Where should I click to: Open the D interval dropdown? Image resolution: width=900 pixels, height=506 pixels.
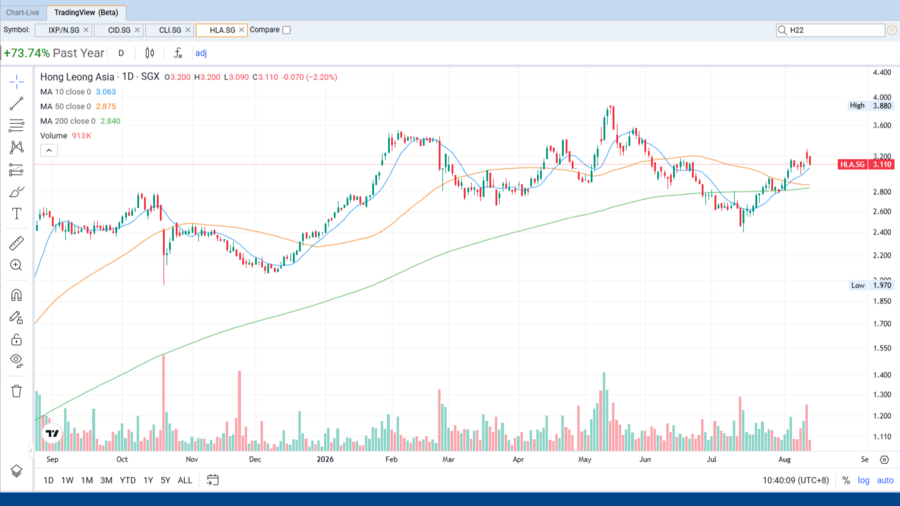coord(121,53)
